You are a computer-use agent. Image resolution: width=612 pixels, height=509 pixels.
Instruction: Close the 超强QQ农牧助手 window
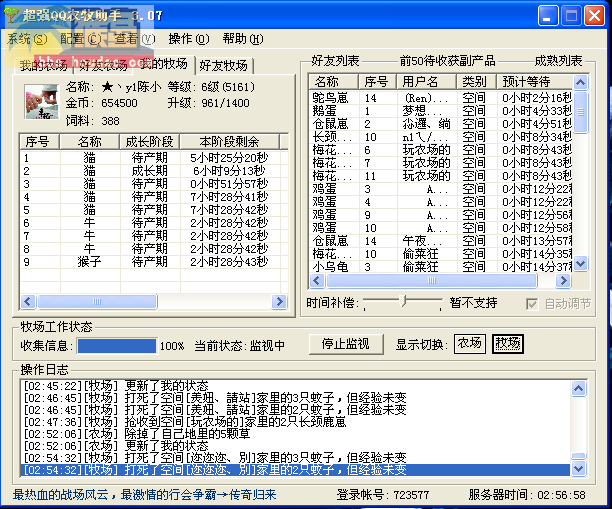point(594,16)
